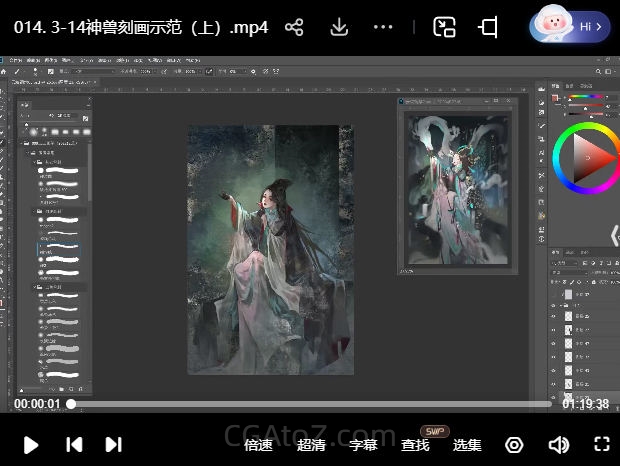The width and height of the screenshot is (620, 466).
Task: Enable picture-in-picture mini player
Action: [444, 27]
